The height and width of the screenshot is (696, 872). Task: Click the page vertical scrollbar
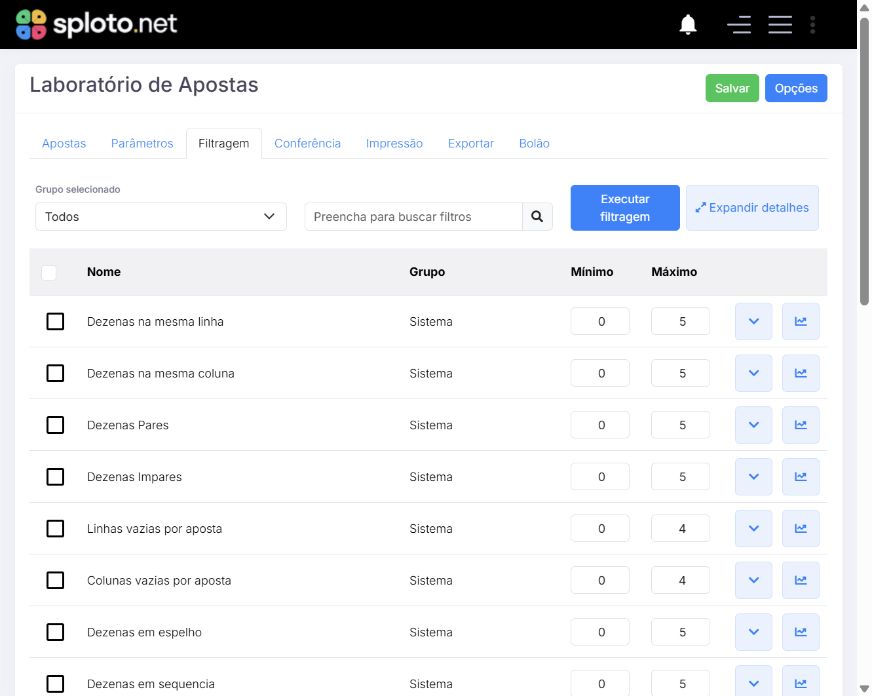click(x=864, y=161)
